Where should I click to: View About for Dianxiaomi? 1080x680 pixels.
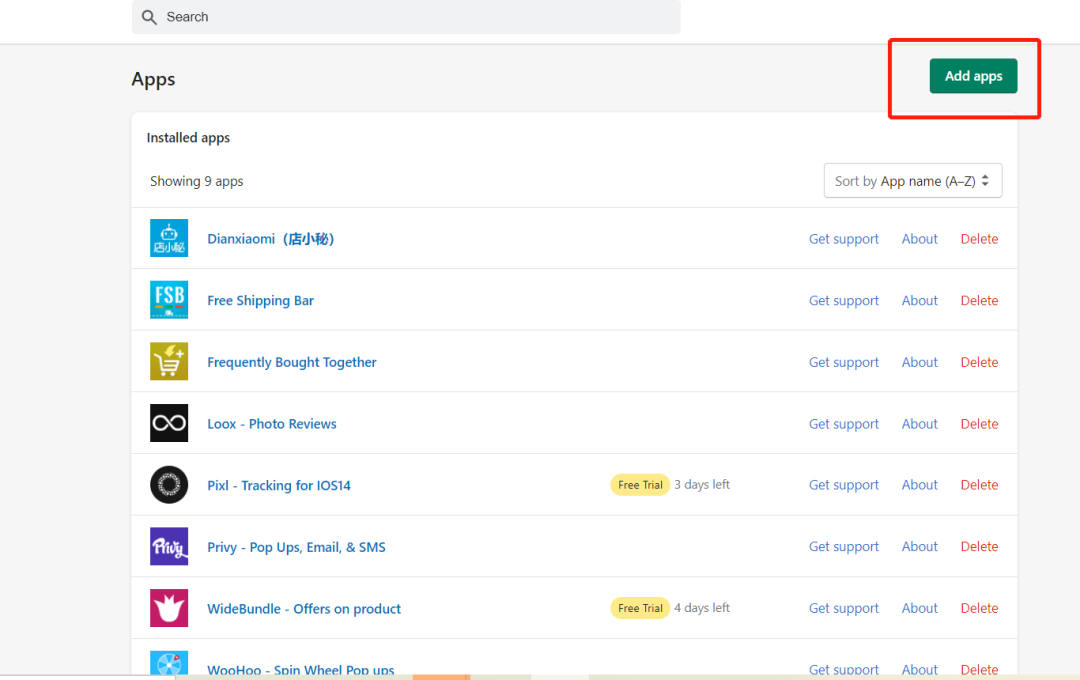tap(920, 239)
